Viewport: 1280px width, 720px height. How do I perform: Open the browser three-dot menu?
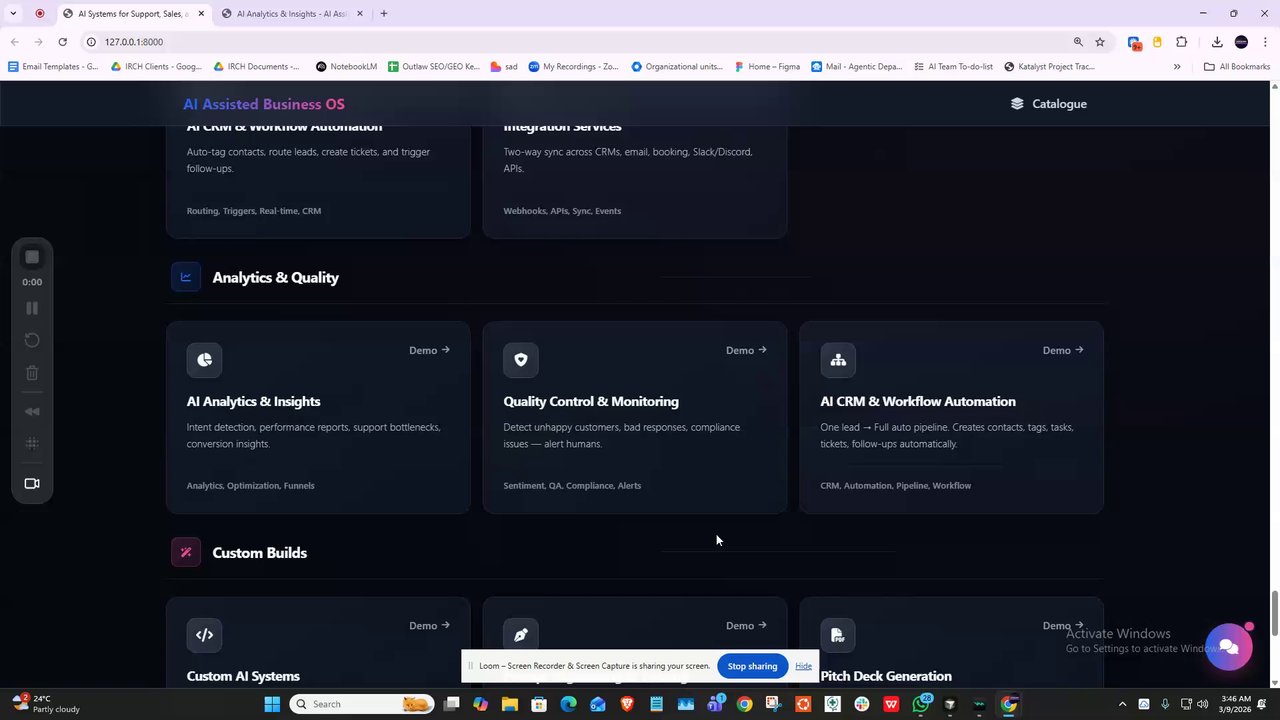pos(1265,42)
